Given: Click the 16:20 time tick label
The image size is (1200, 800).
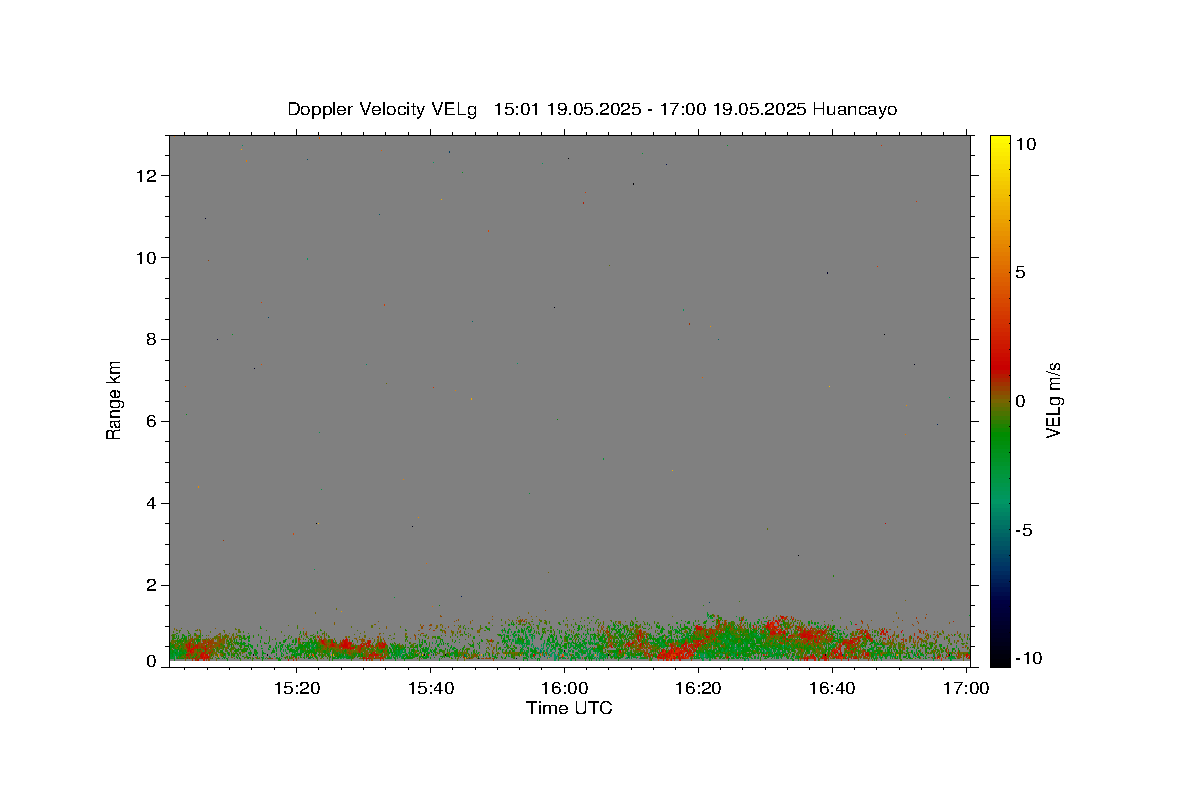Looking at the screenshot, I should [698, 688].
